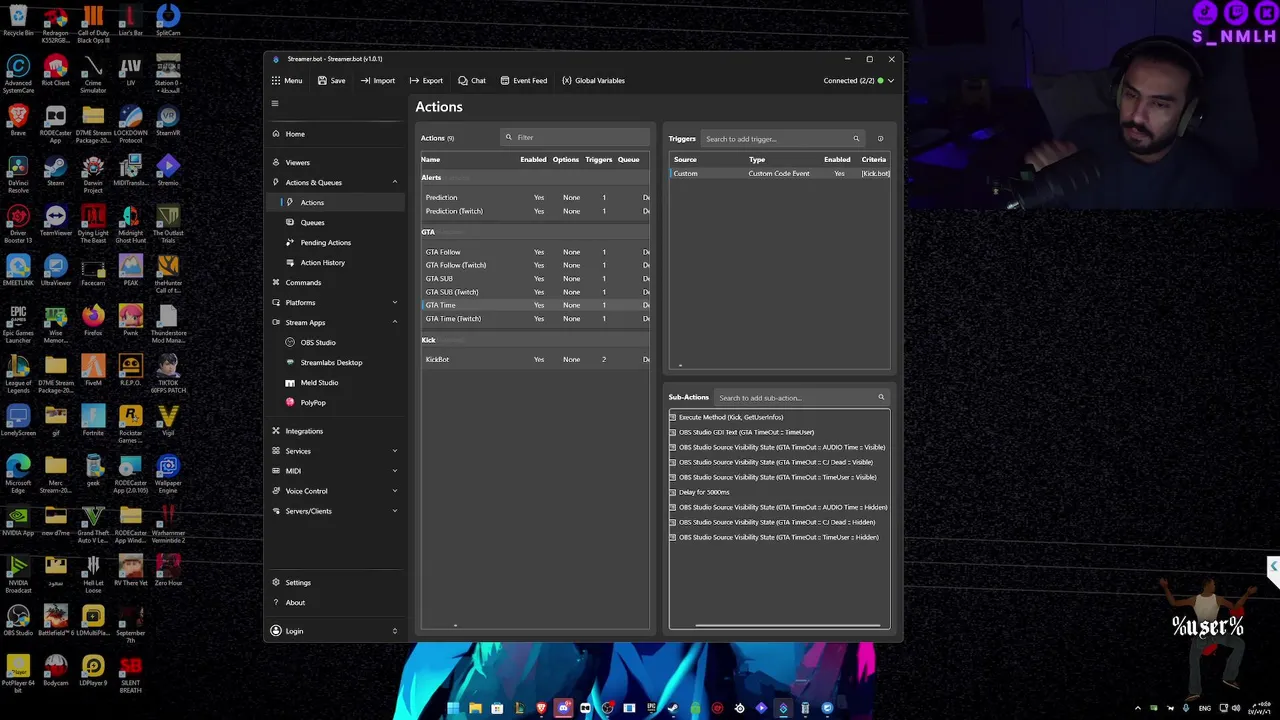
Task: Click the sub-actions horizontal scrollbar
Action: 787,626
